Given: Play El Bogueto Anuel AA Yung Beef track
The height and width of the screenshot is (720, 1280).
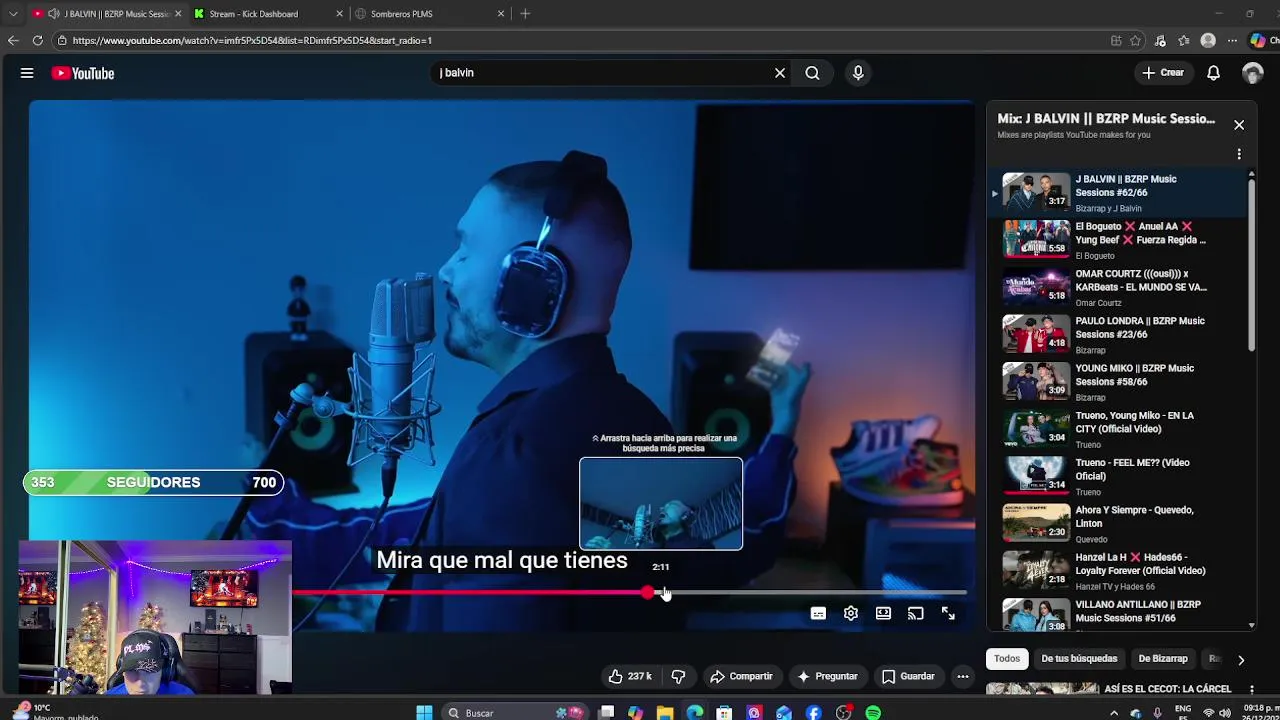Looking at the screenshot, I should coord(1118,239).
